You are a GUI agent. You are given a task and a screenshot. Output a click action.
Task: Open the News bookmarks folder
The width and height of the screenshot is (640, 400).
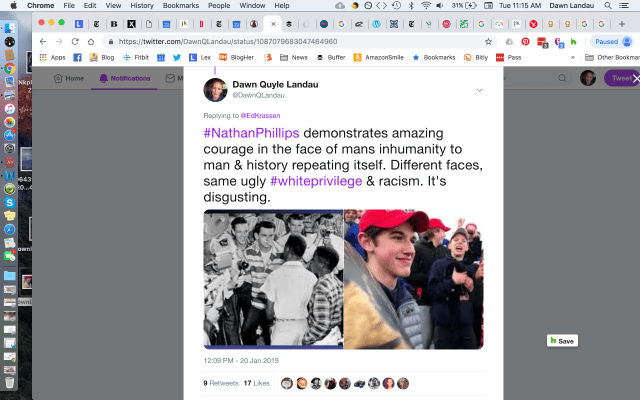click(x=293, y=58)
